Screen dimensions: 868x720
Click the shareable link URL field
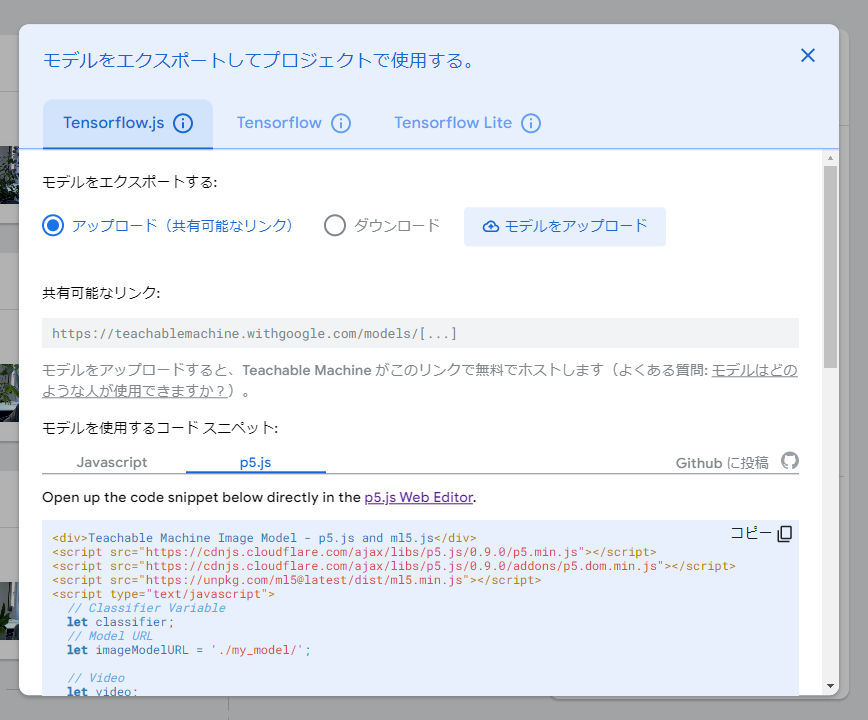point(420,333)
